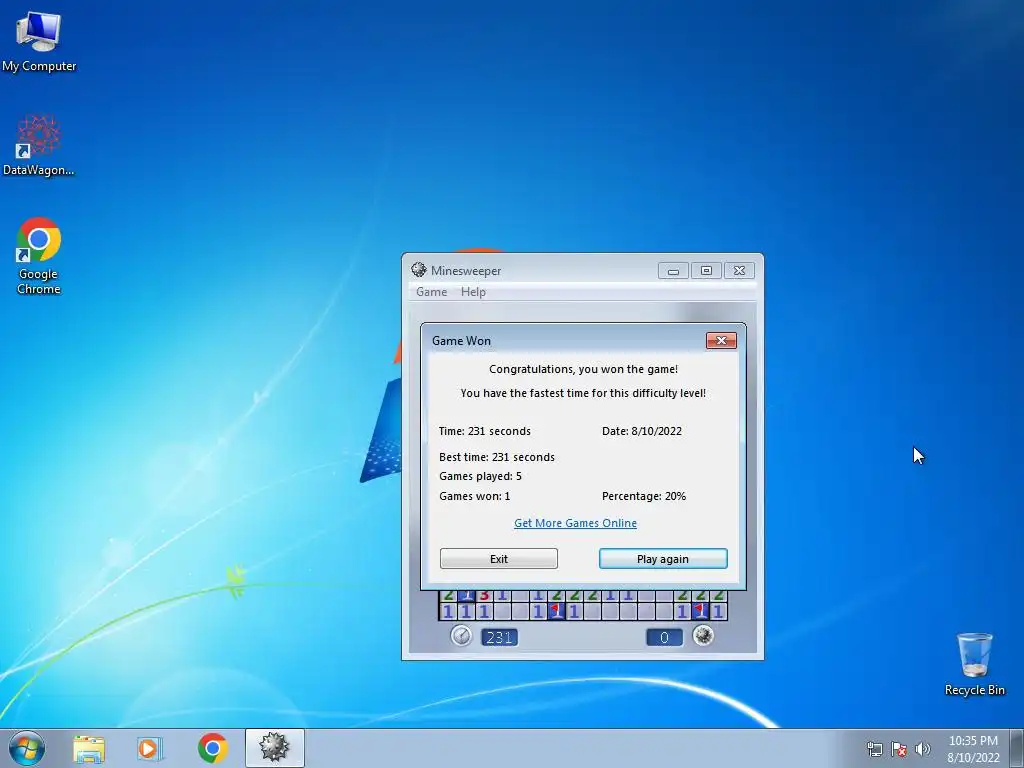Open the DataWagon desktop shortcut

(x=39, y=145)
